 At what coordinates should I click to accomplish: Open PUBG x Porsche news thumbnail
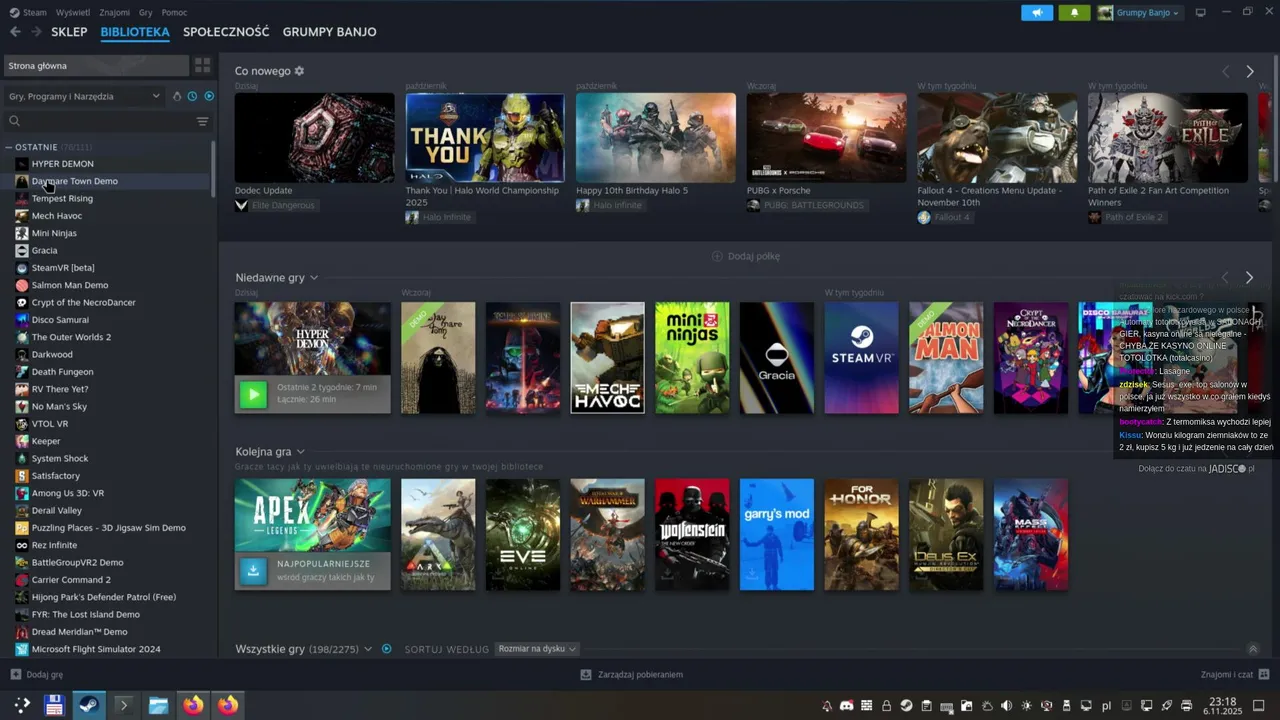[x=827, y=137]
